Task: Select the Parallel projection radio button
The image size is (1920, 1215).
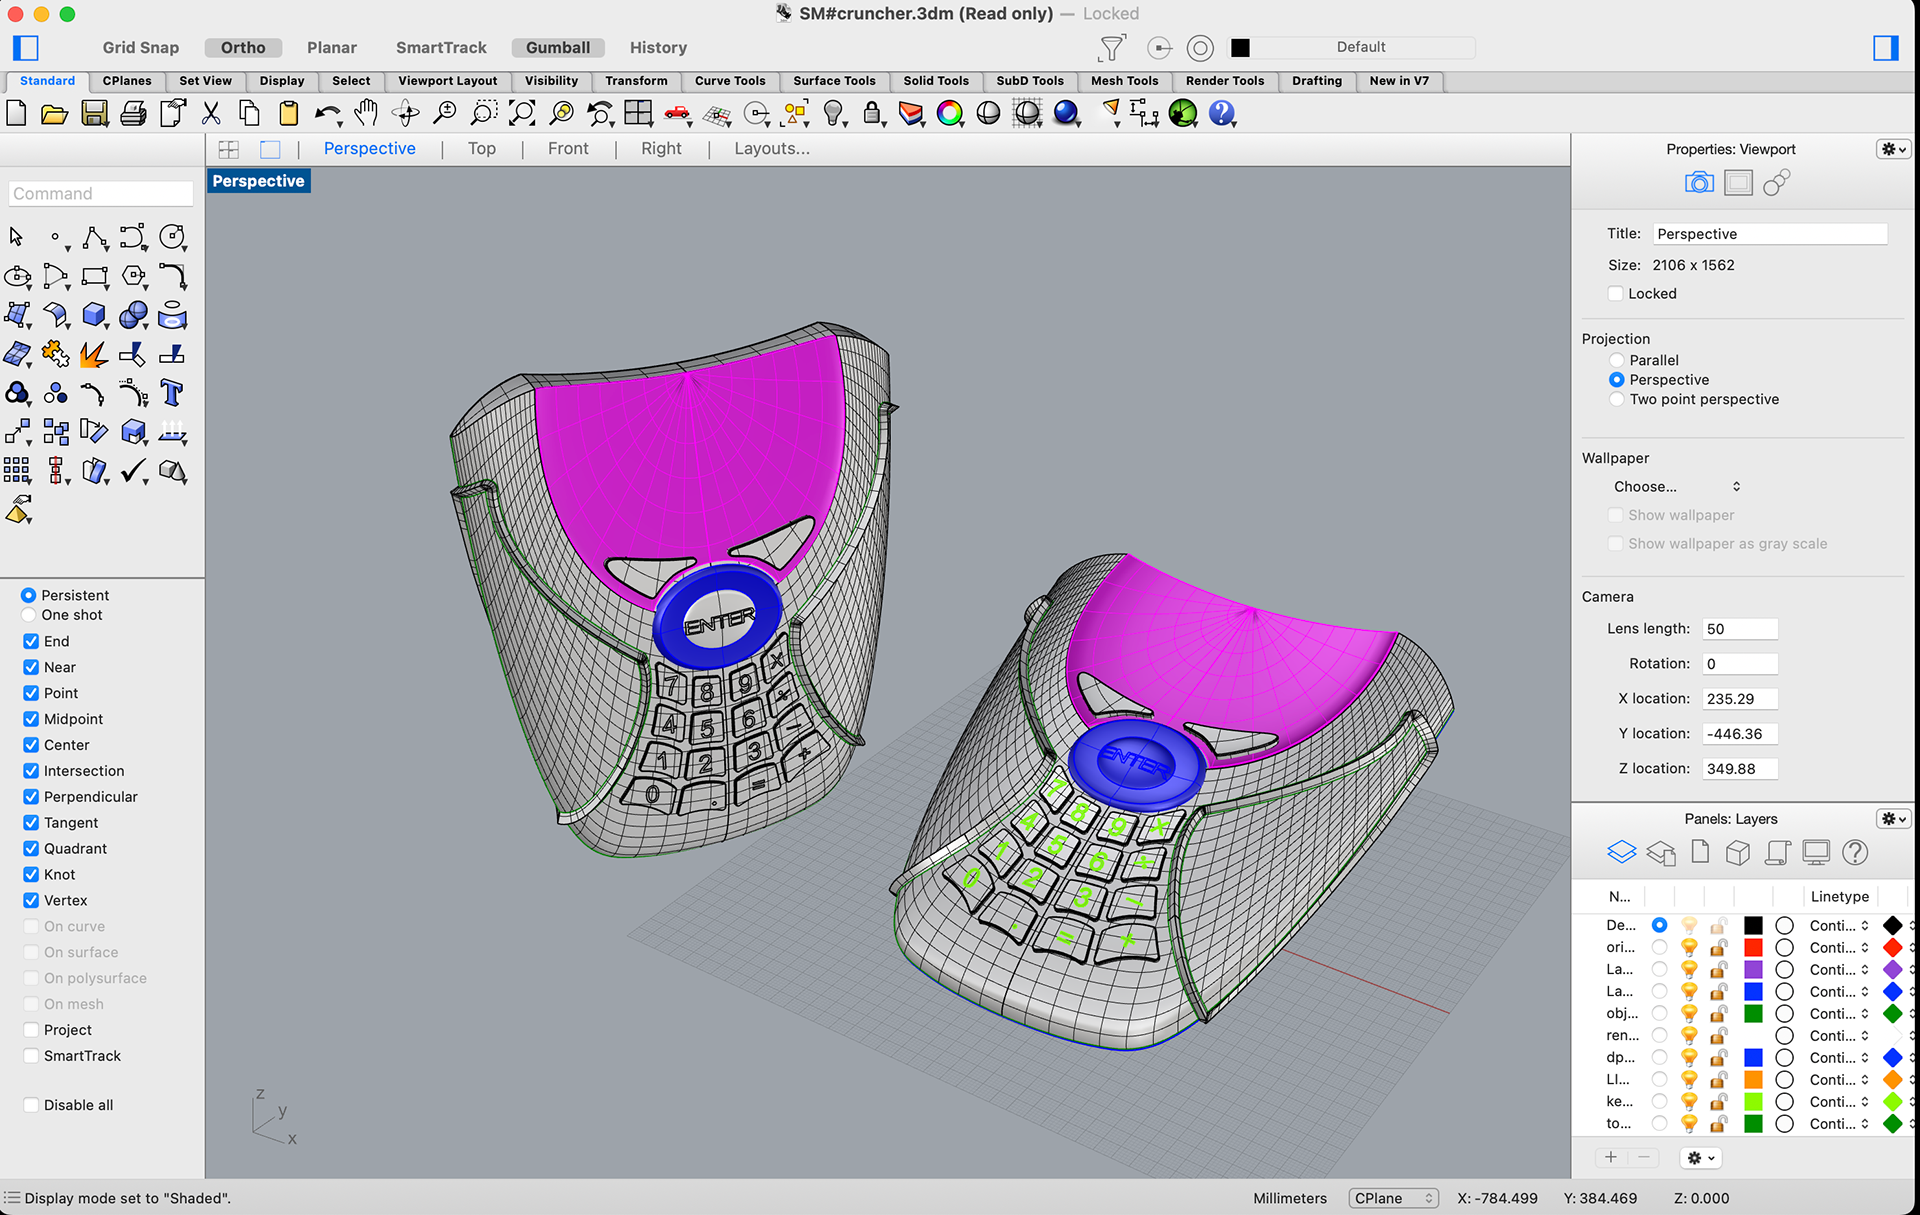Action: pos(1616,360)
